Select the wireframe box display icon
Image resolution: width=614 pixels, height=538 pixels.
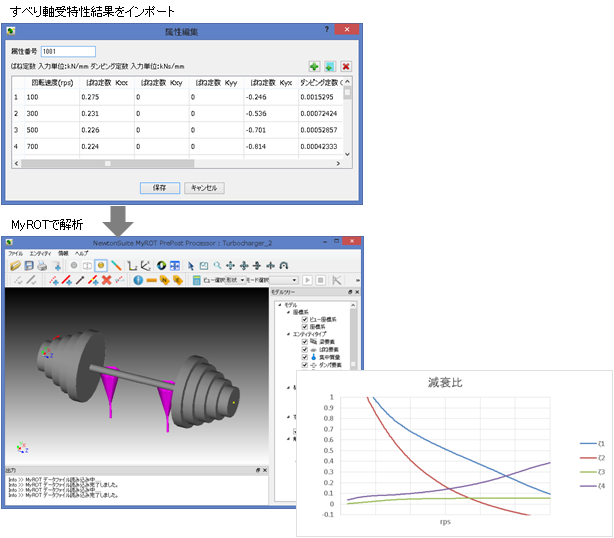[87, 266]
